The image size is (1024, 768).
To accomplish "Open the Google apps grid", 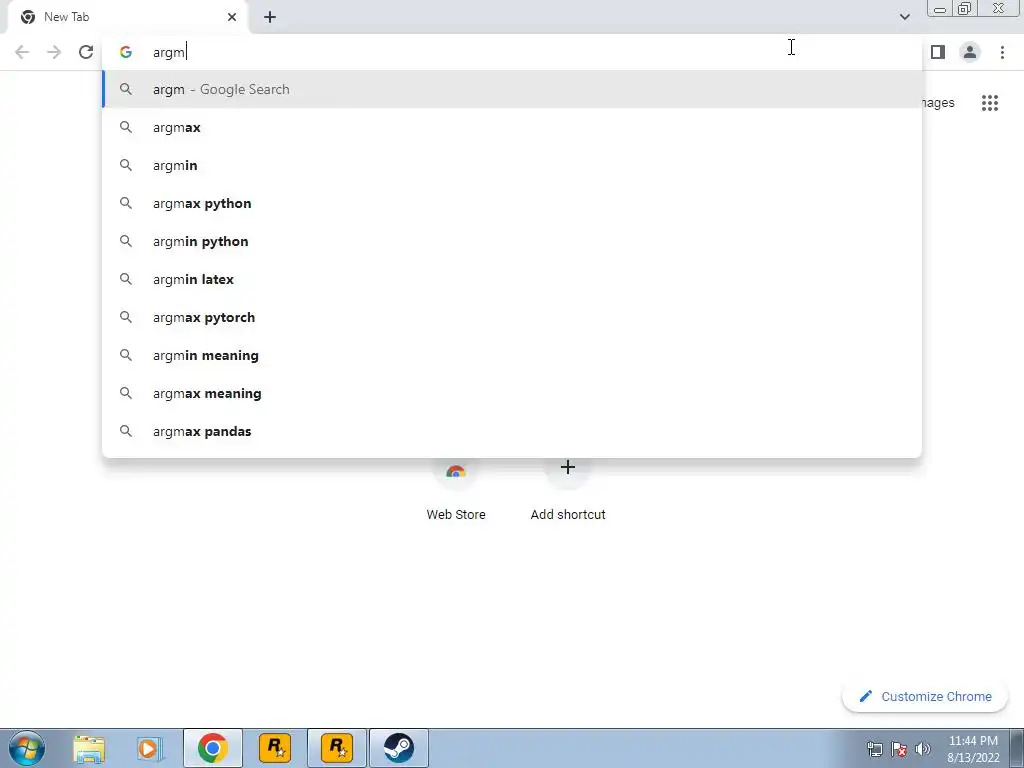I will click(989, 103).
